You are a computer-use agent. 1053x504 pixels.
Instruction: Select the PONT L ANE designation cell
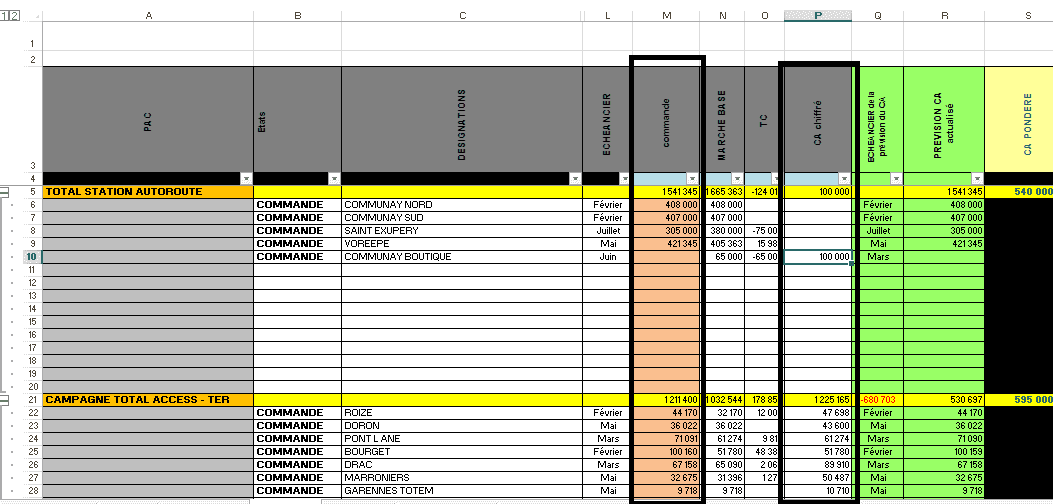462,439
